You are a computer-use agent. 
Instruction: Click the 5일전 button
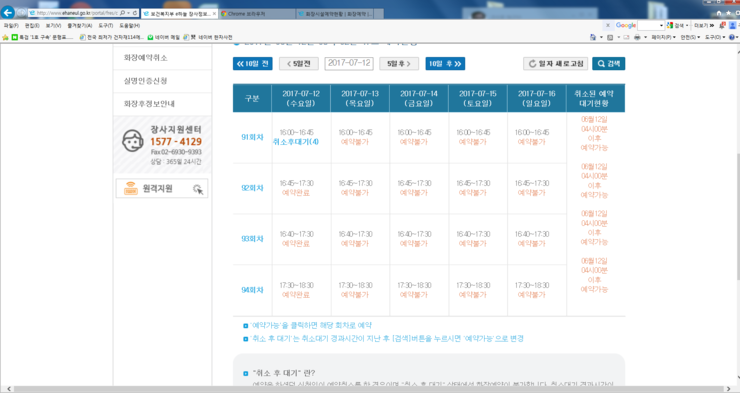(x=299, y=64)
